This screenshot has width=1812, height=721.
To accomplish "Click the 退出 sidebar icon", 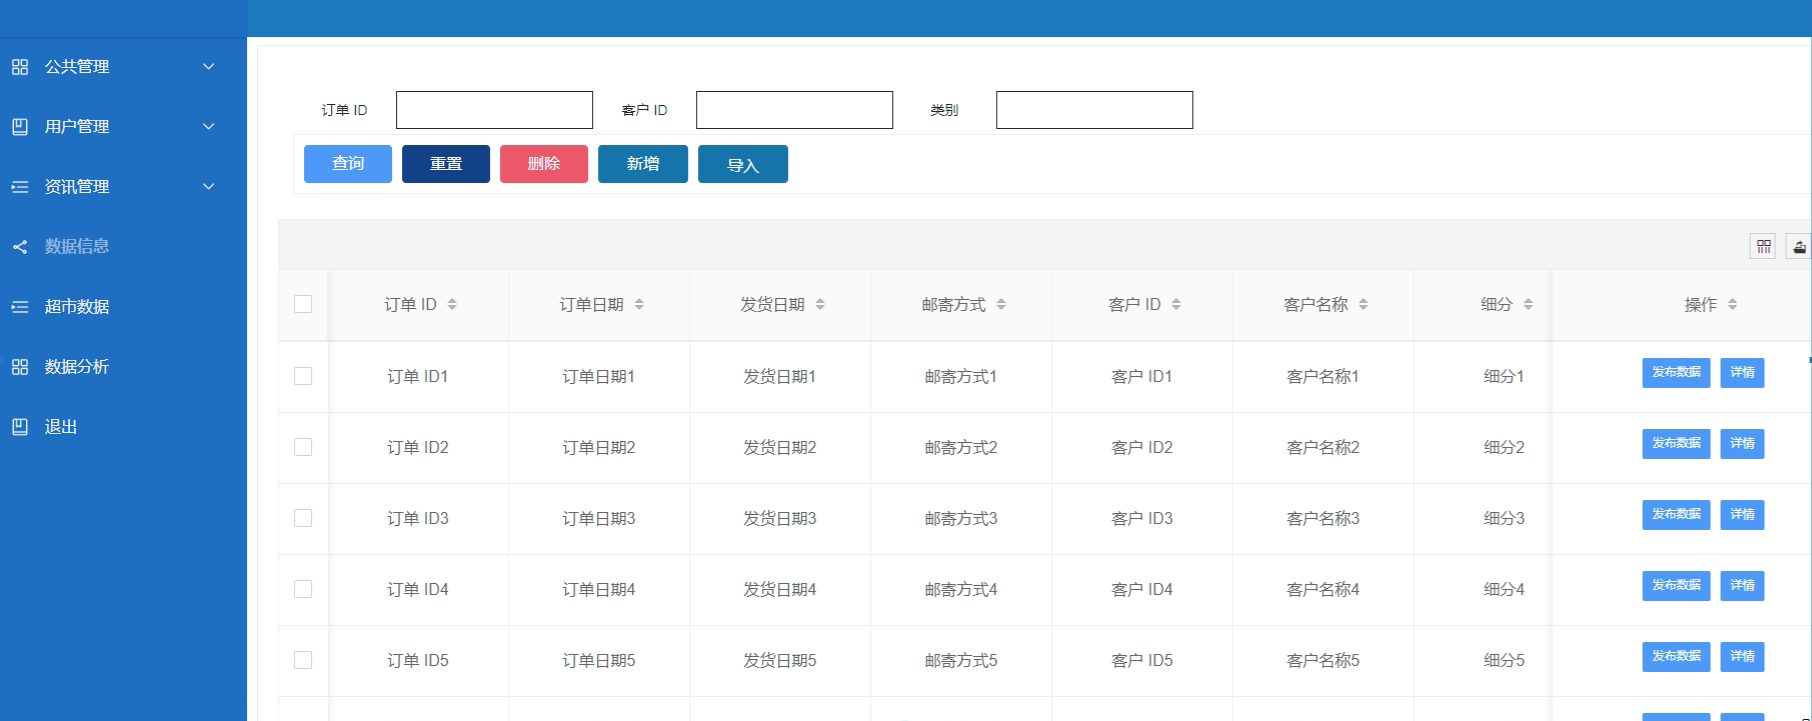I will pos(20,427).
